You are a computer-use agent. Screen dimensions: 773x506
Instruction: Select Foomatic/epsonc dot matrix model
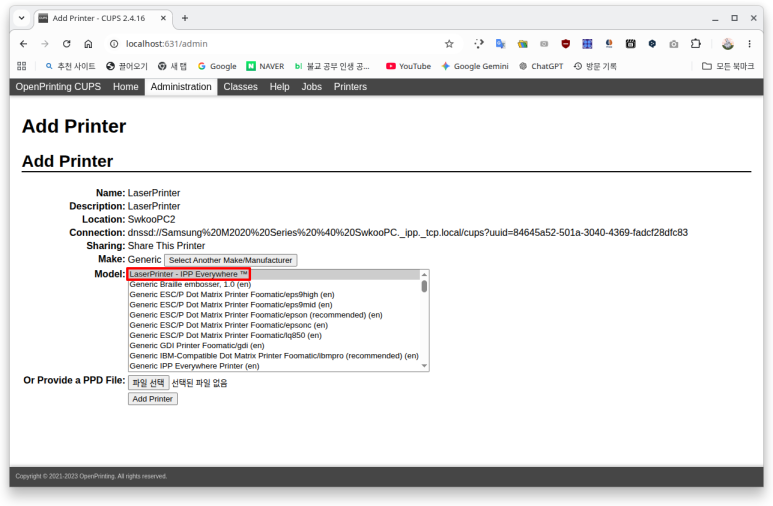274,325
